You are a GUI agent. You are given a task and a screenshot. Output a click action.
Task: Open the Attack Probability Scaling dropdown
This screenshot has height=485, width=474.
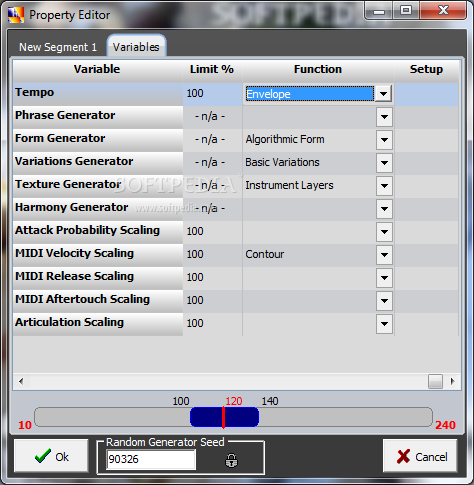(384, 232)
